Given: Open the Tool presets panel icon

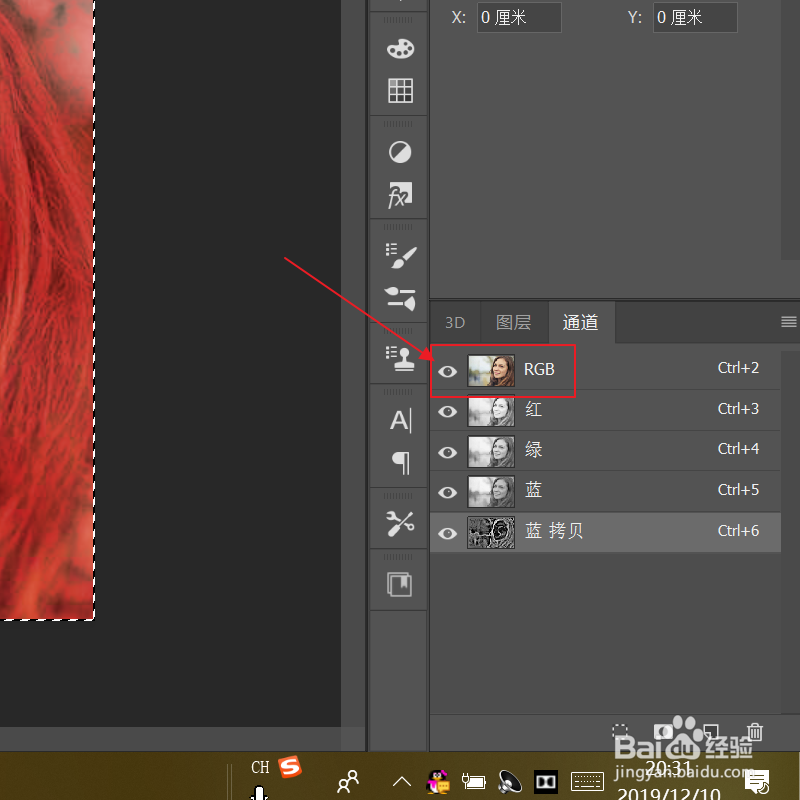Looking at the screenshot, I should pyautogui.click(x=400, y=523).
